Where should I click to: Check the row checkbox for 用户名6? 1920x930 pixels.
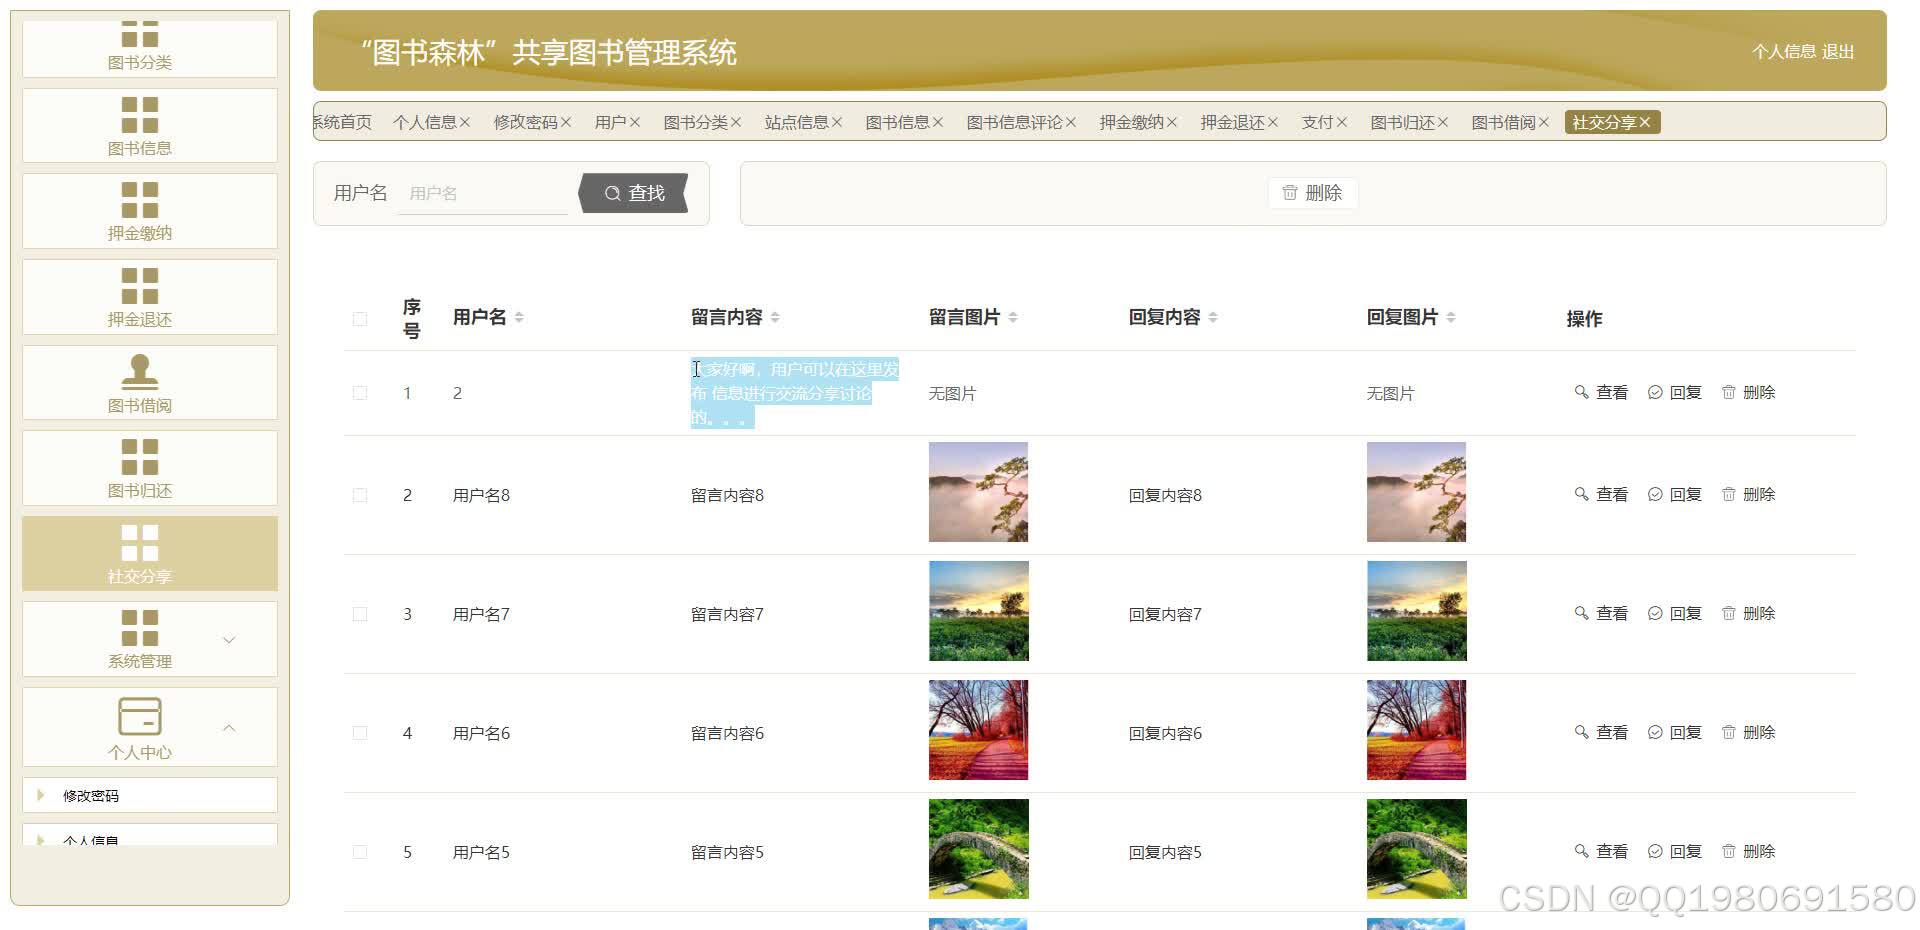(360, 732)
